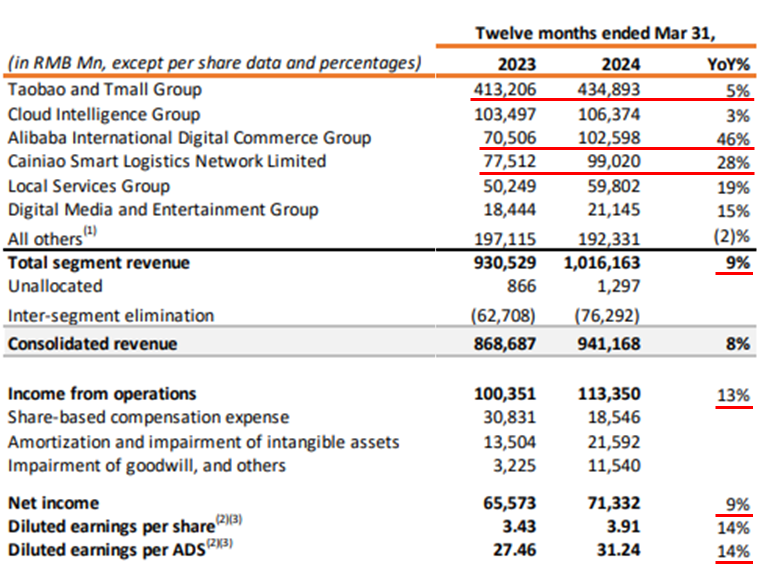This screenshot has width=783, height=570.
Task: Click the total value 1,016,163
Action: 602,263
